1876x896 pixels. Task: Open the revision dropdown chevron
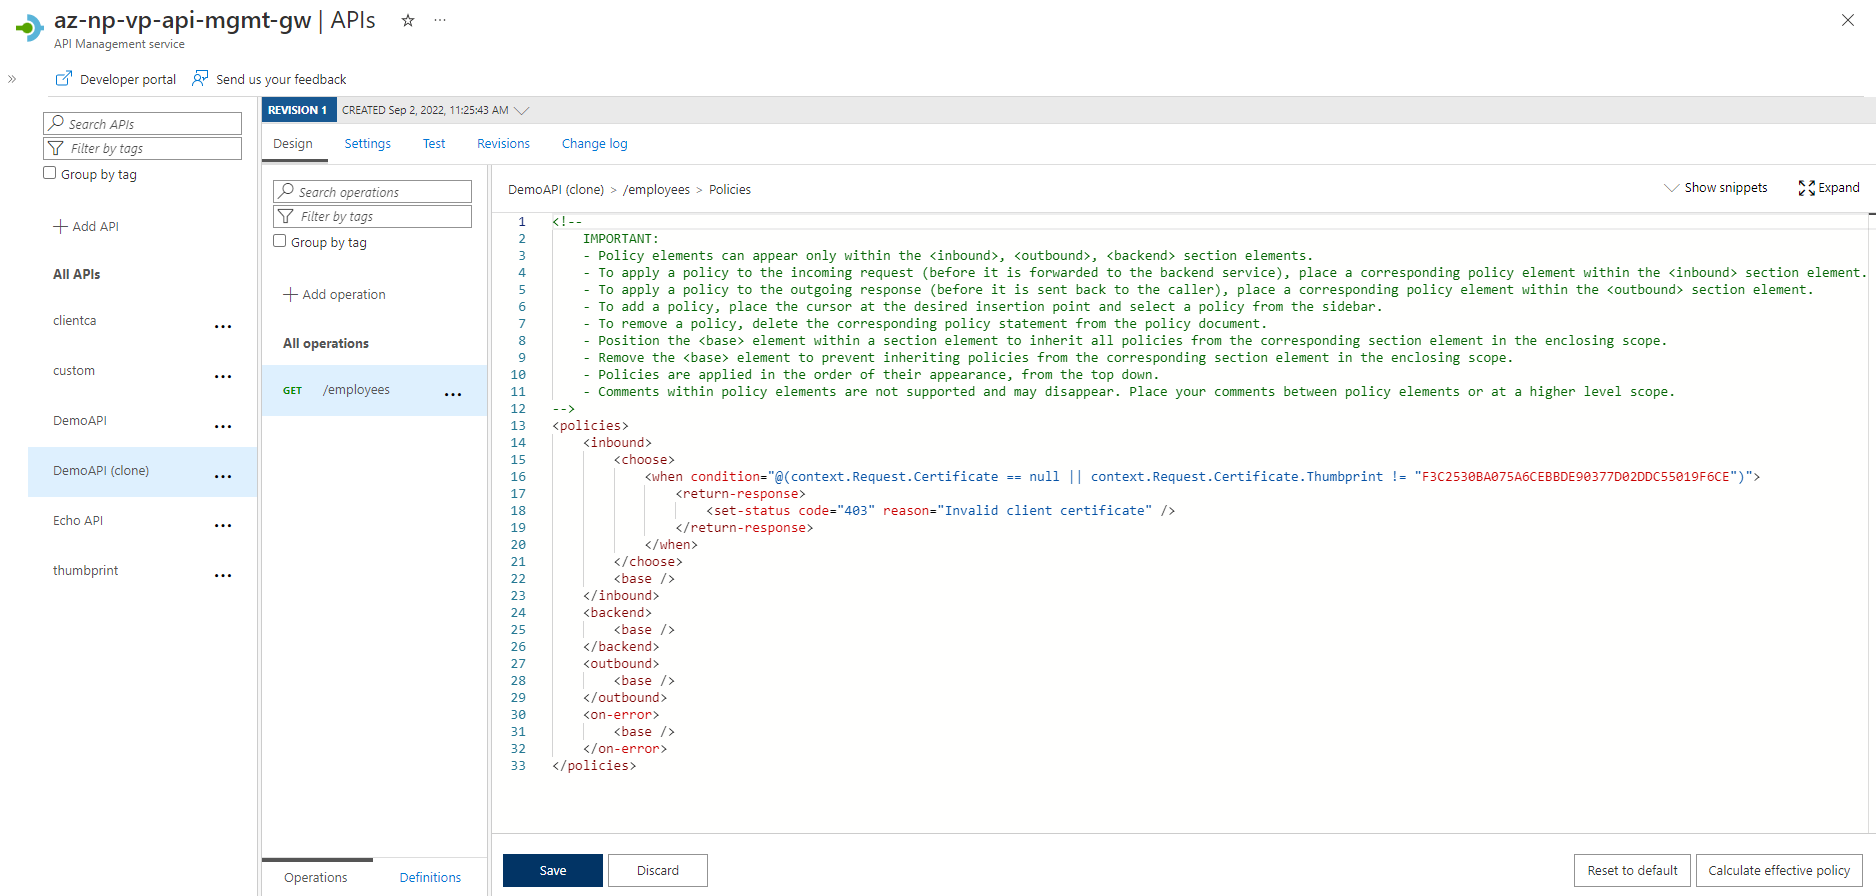click(x=521, y=111)
